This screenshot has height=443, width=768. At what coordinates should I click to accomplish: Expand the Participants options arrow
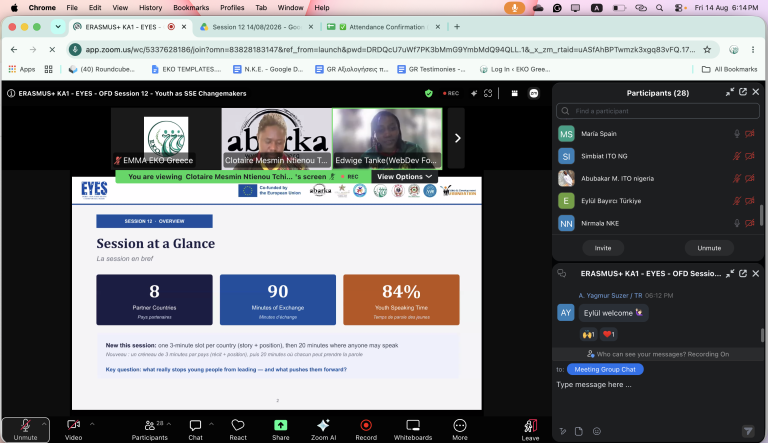click(169, 424)
